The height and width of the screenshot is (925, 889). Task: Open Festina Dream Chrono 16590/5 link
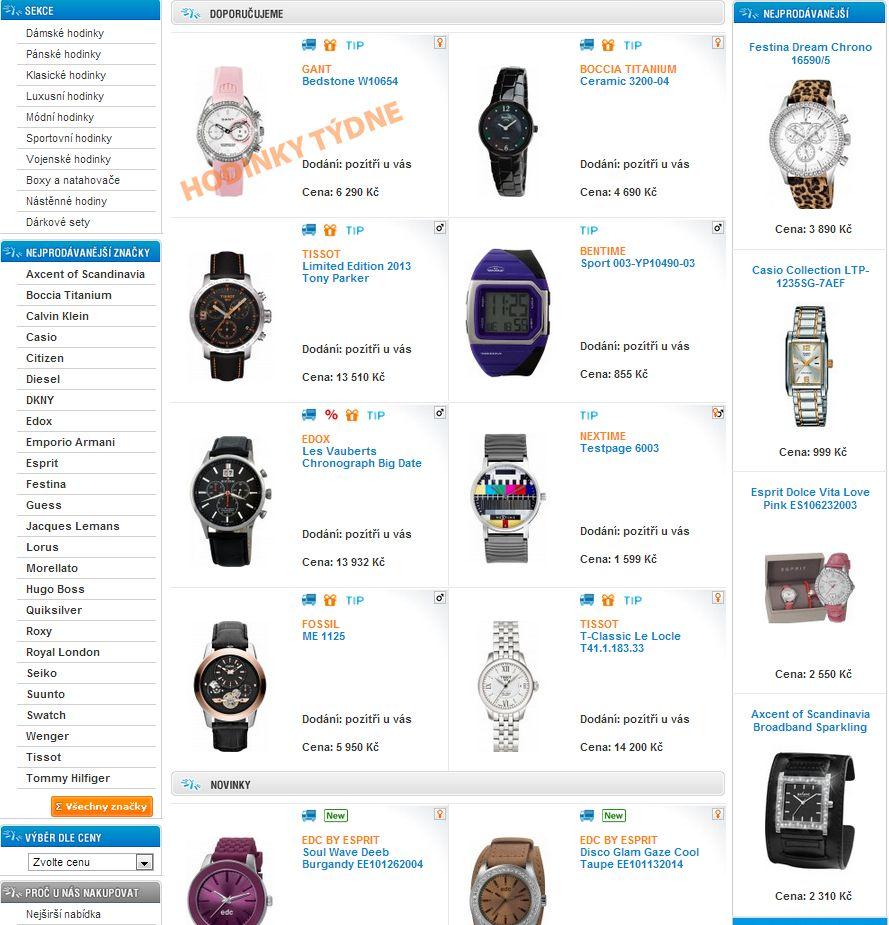point(810,53)
